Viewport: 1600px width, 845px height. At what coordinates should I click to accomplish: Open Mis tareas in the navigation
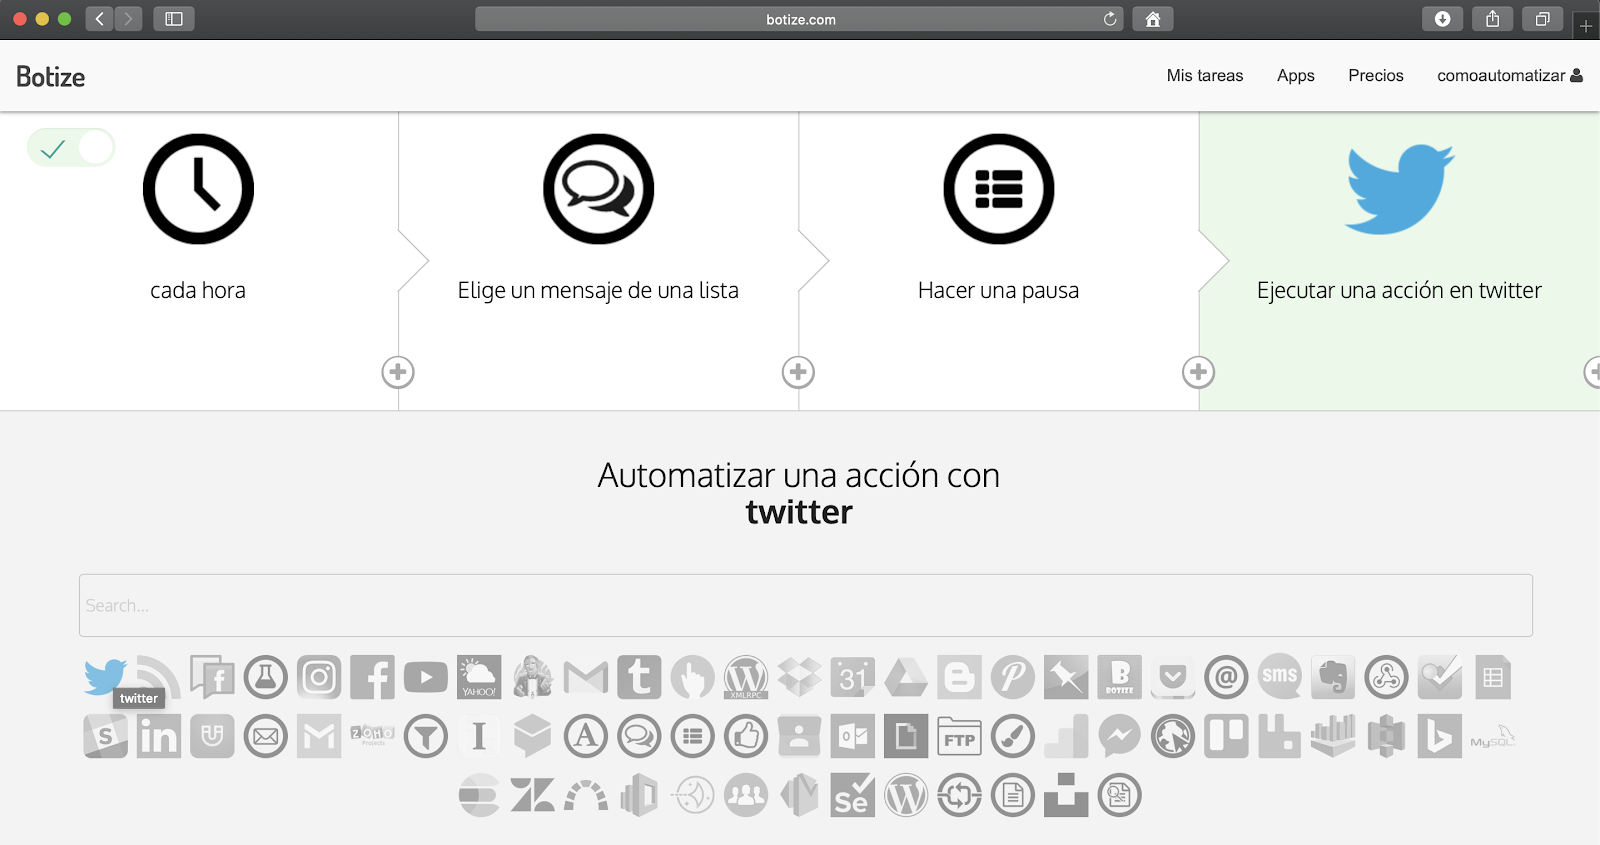1205,75
